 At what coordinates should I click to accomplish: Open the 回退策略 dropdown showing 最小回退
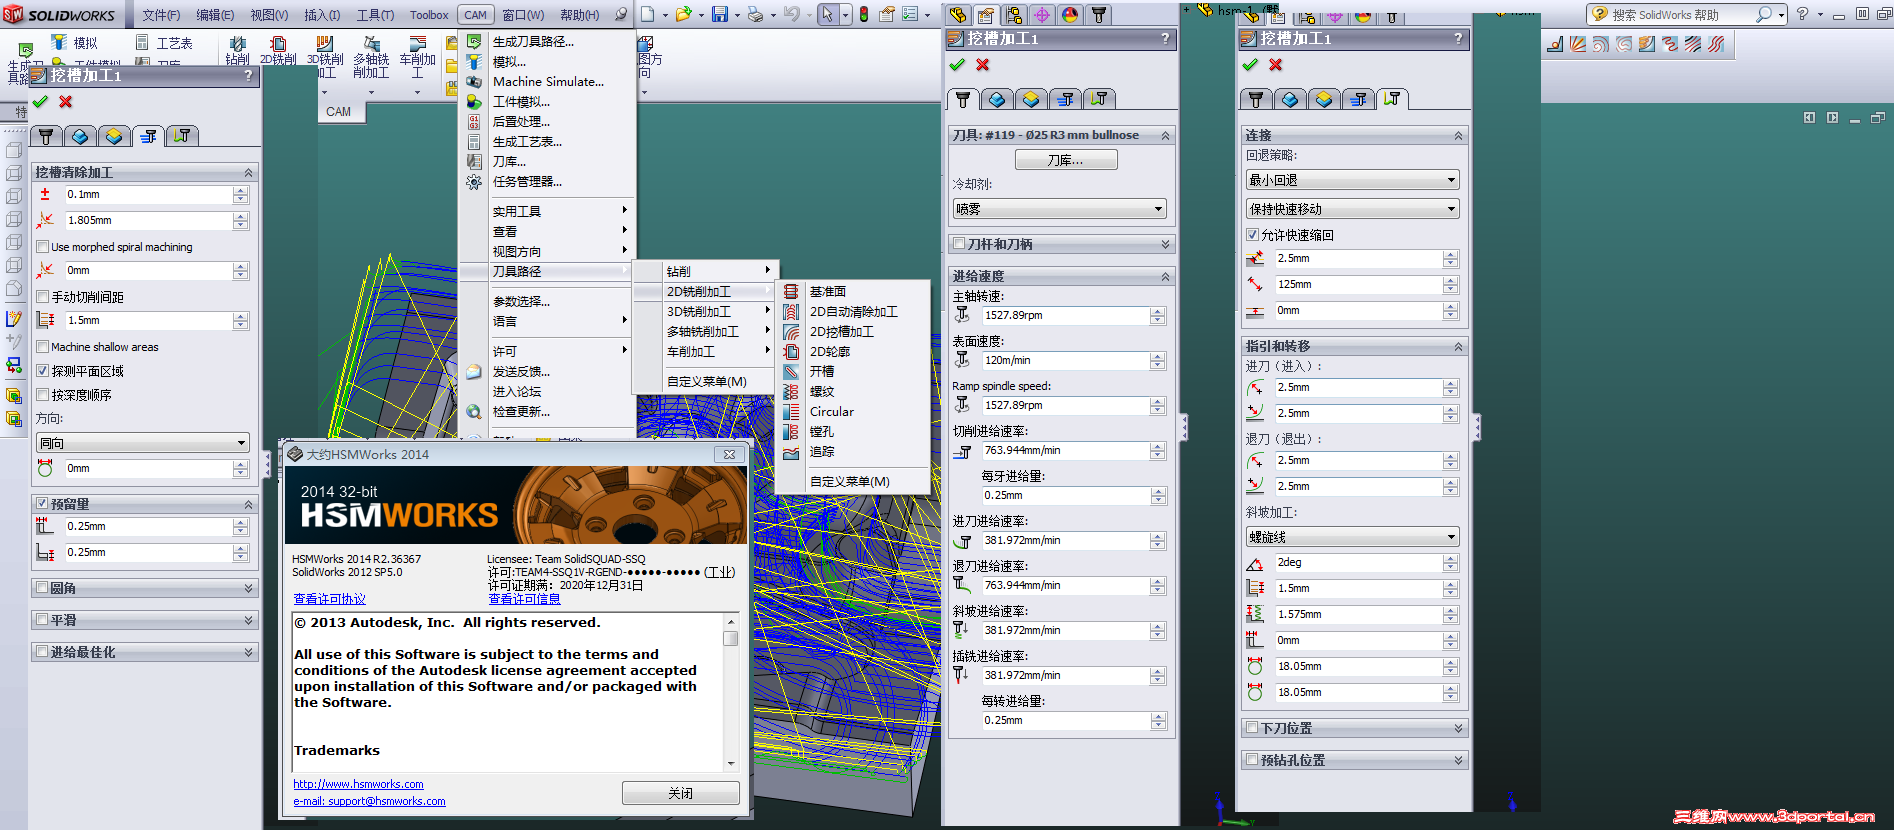(1352, 180)
